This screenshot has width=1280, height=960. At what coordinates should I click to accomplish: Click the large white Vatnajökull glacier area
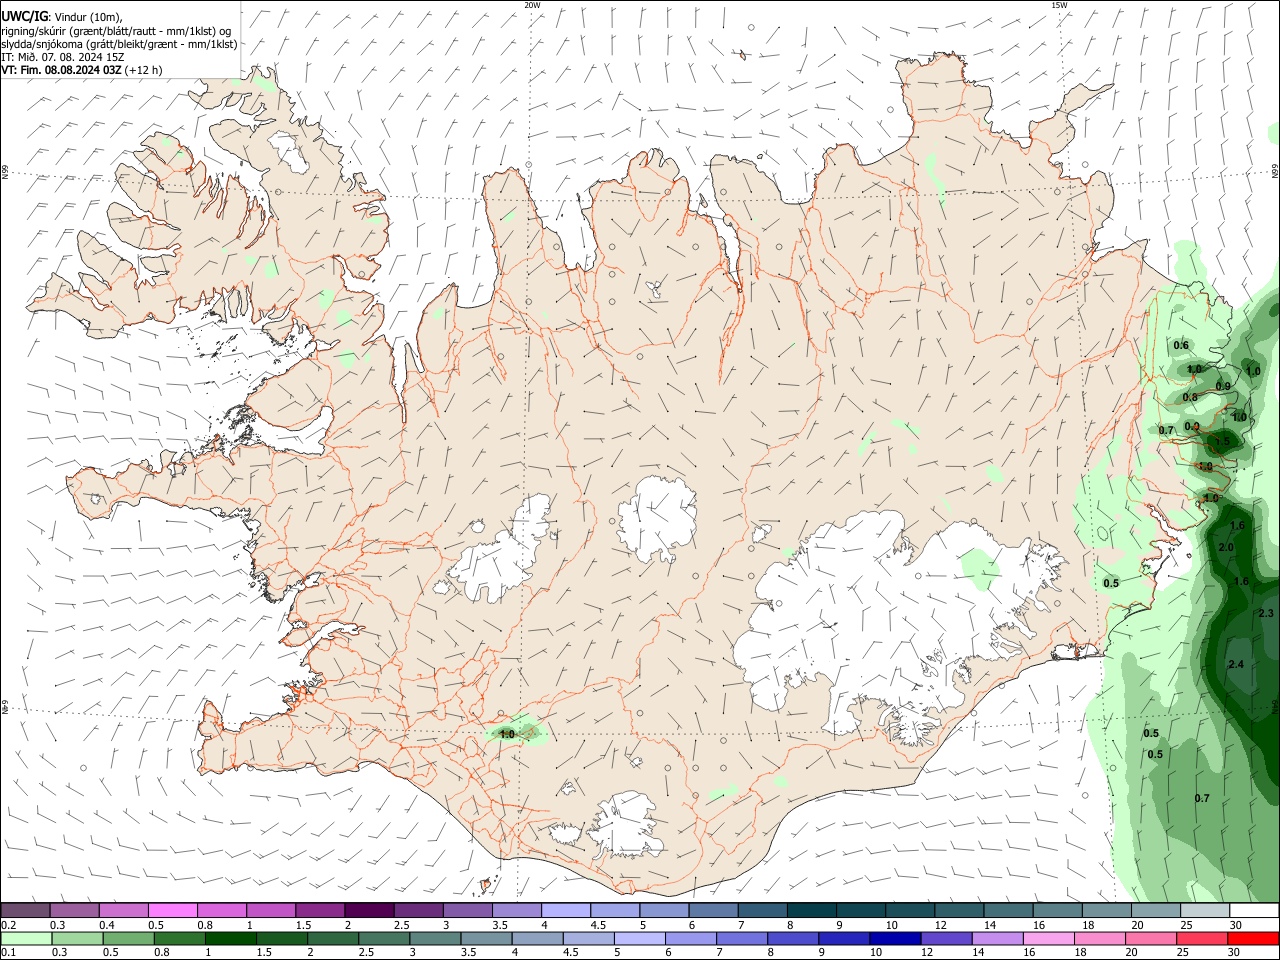pos(880,610)
